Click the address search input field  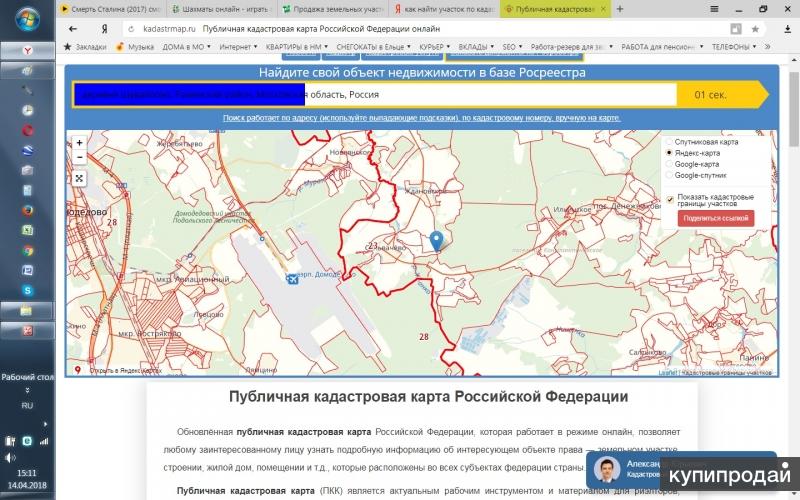(375, 94)
